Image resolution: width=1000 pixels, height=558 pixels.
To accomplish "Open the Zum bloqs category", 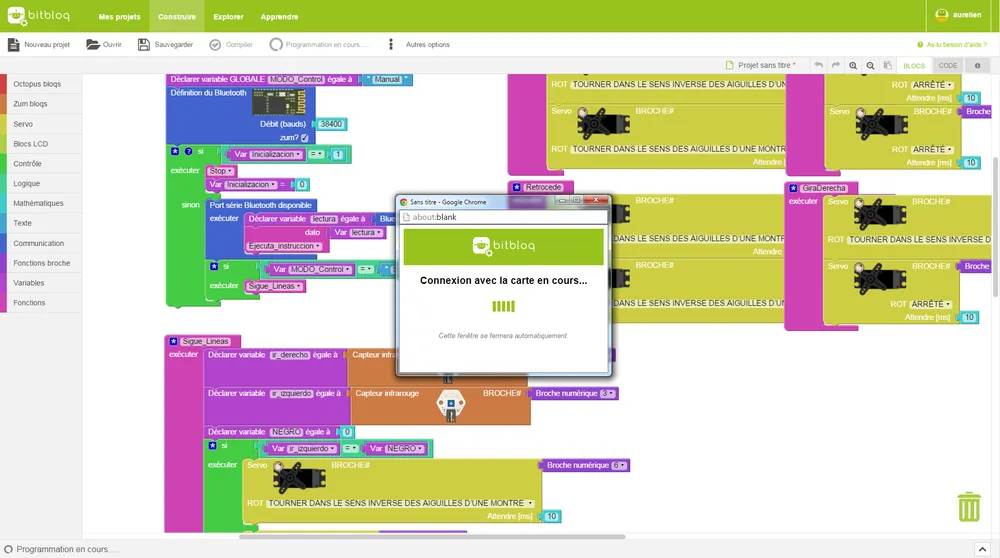I will [41, 104].
